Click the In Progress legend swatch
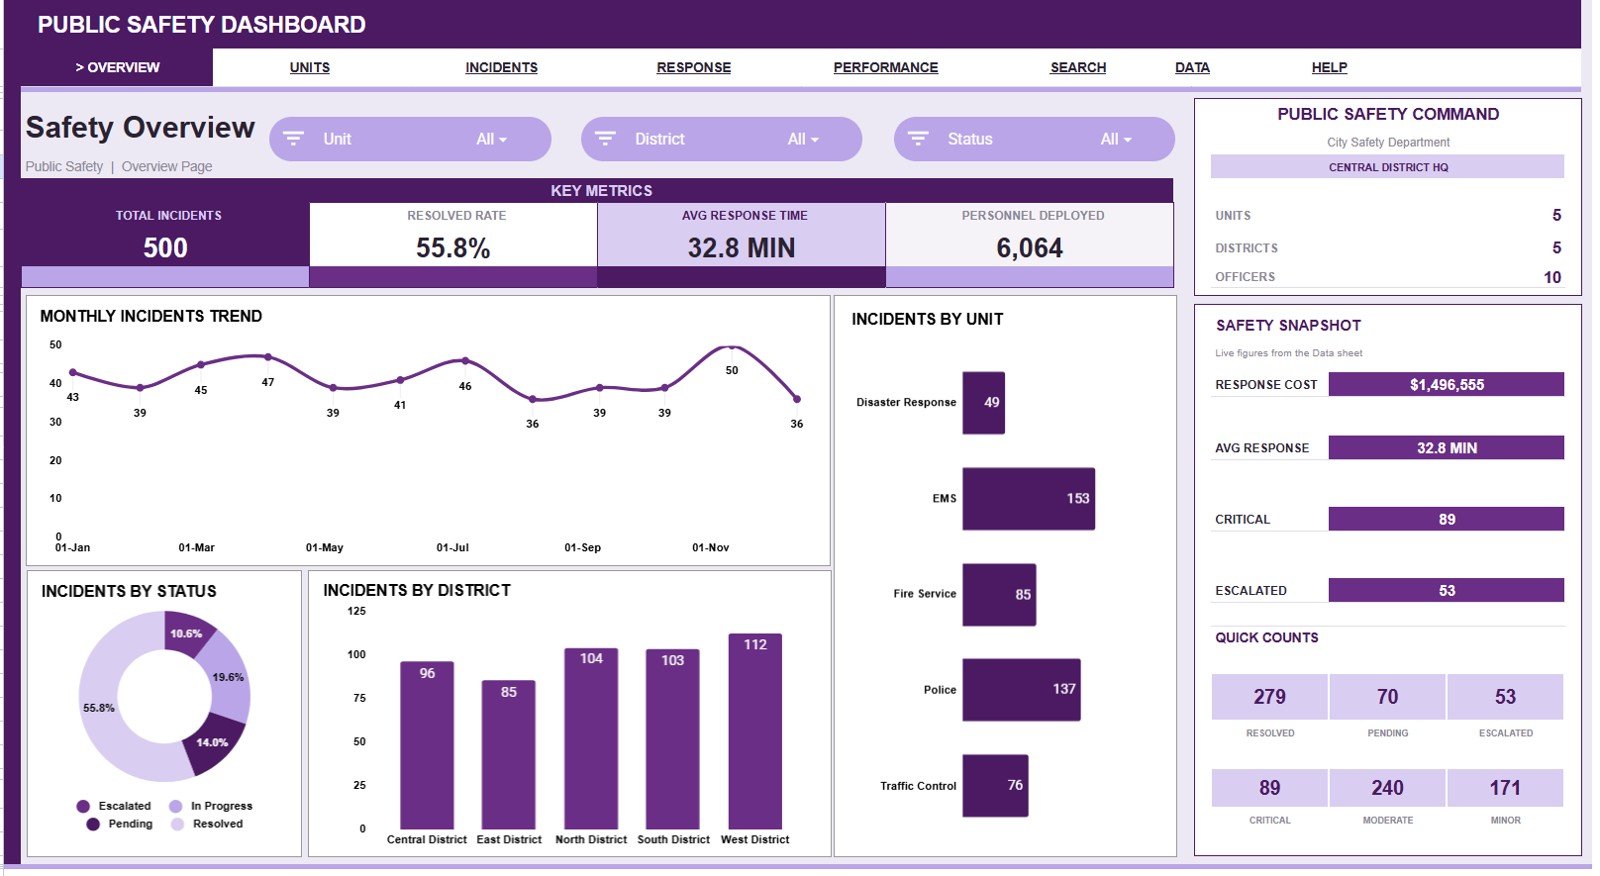1600x876 pixels. pos(176,806)
